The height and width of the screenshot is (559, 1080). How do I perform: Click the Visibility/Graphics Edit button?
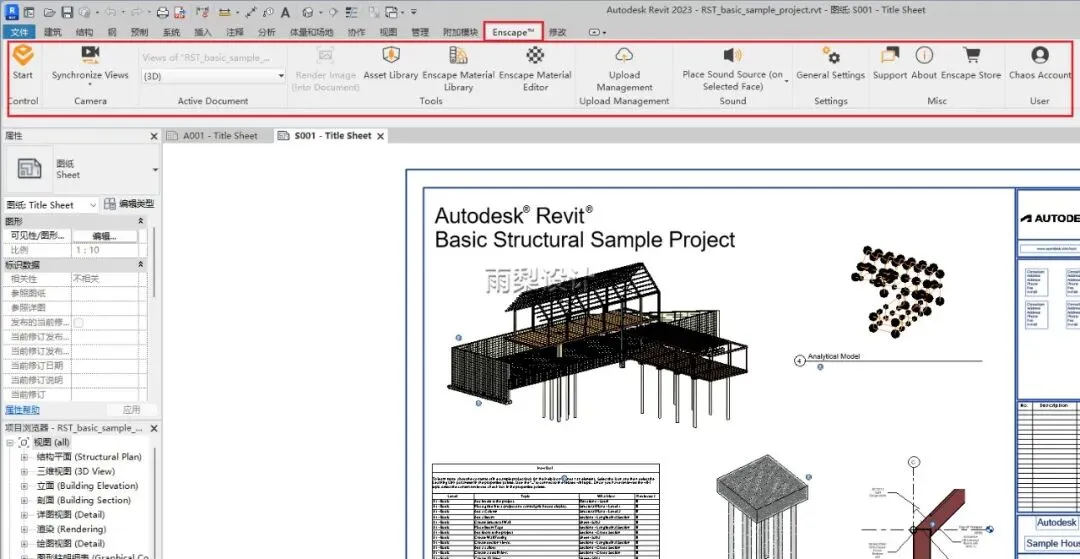pos(105,235)
